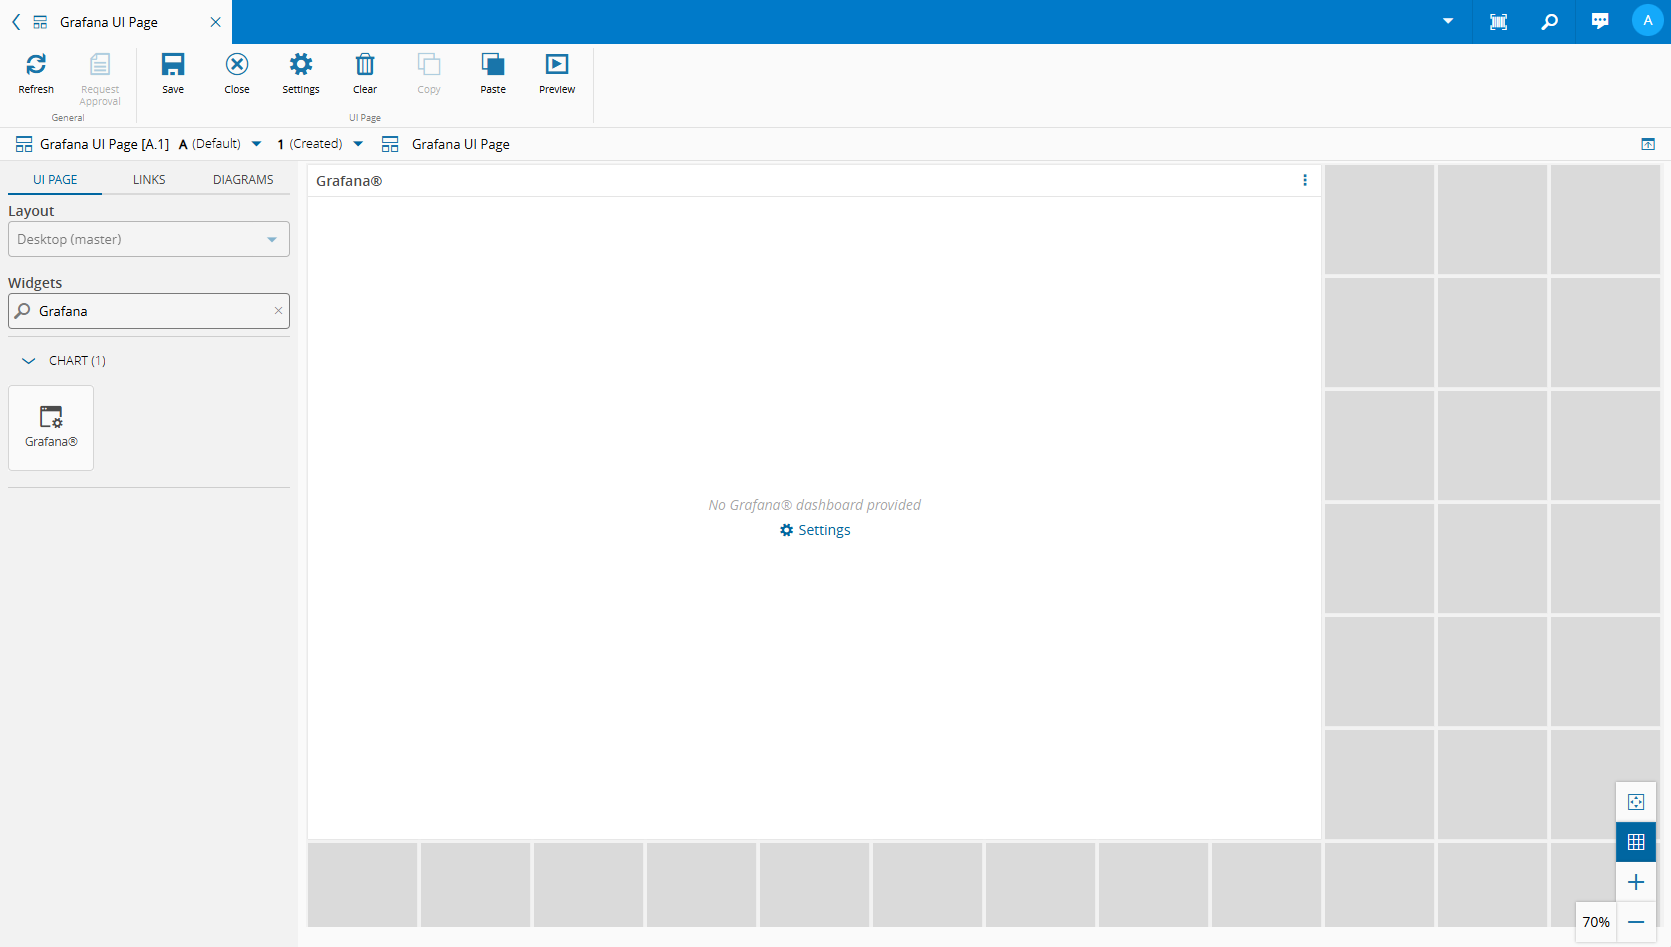
Task: Open the search magnifier in the top bar
Action: 1549,22
